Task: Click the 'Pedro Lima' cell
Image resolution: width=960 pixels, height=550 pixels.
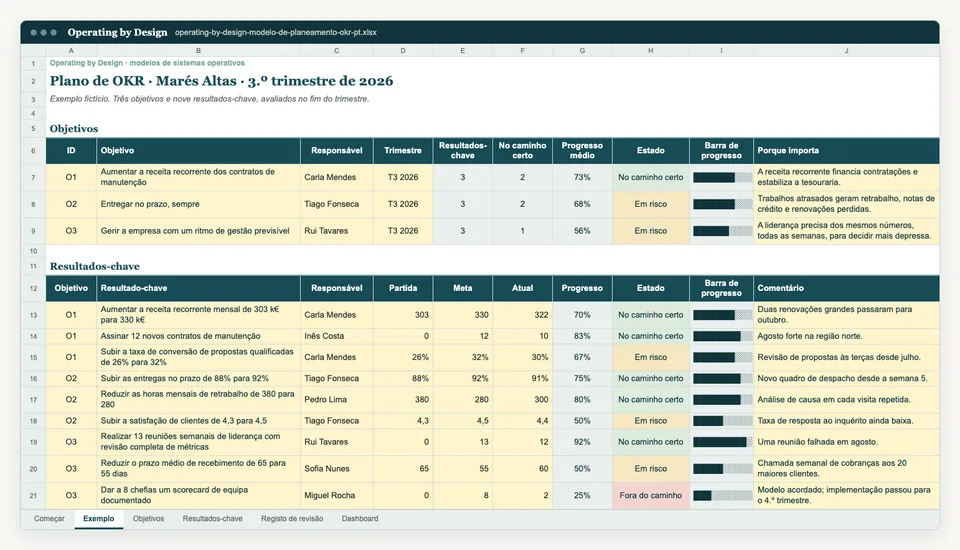Action: pos(337,400)
